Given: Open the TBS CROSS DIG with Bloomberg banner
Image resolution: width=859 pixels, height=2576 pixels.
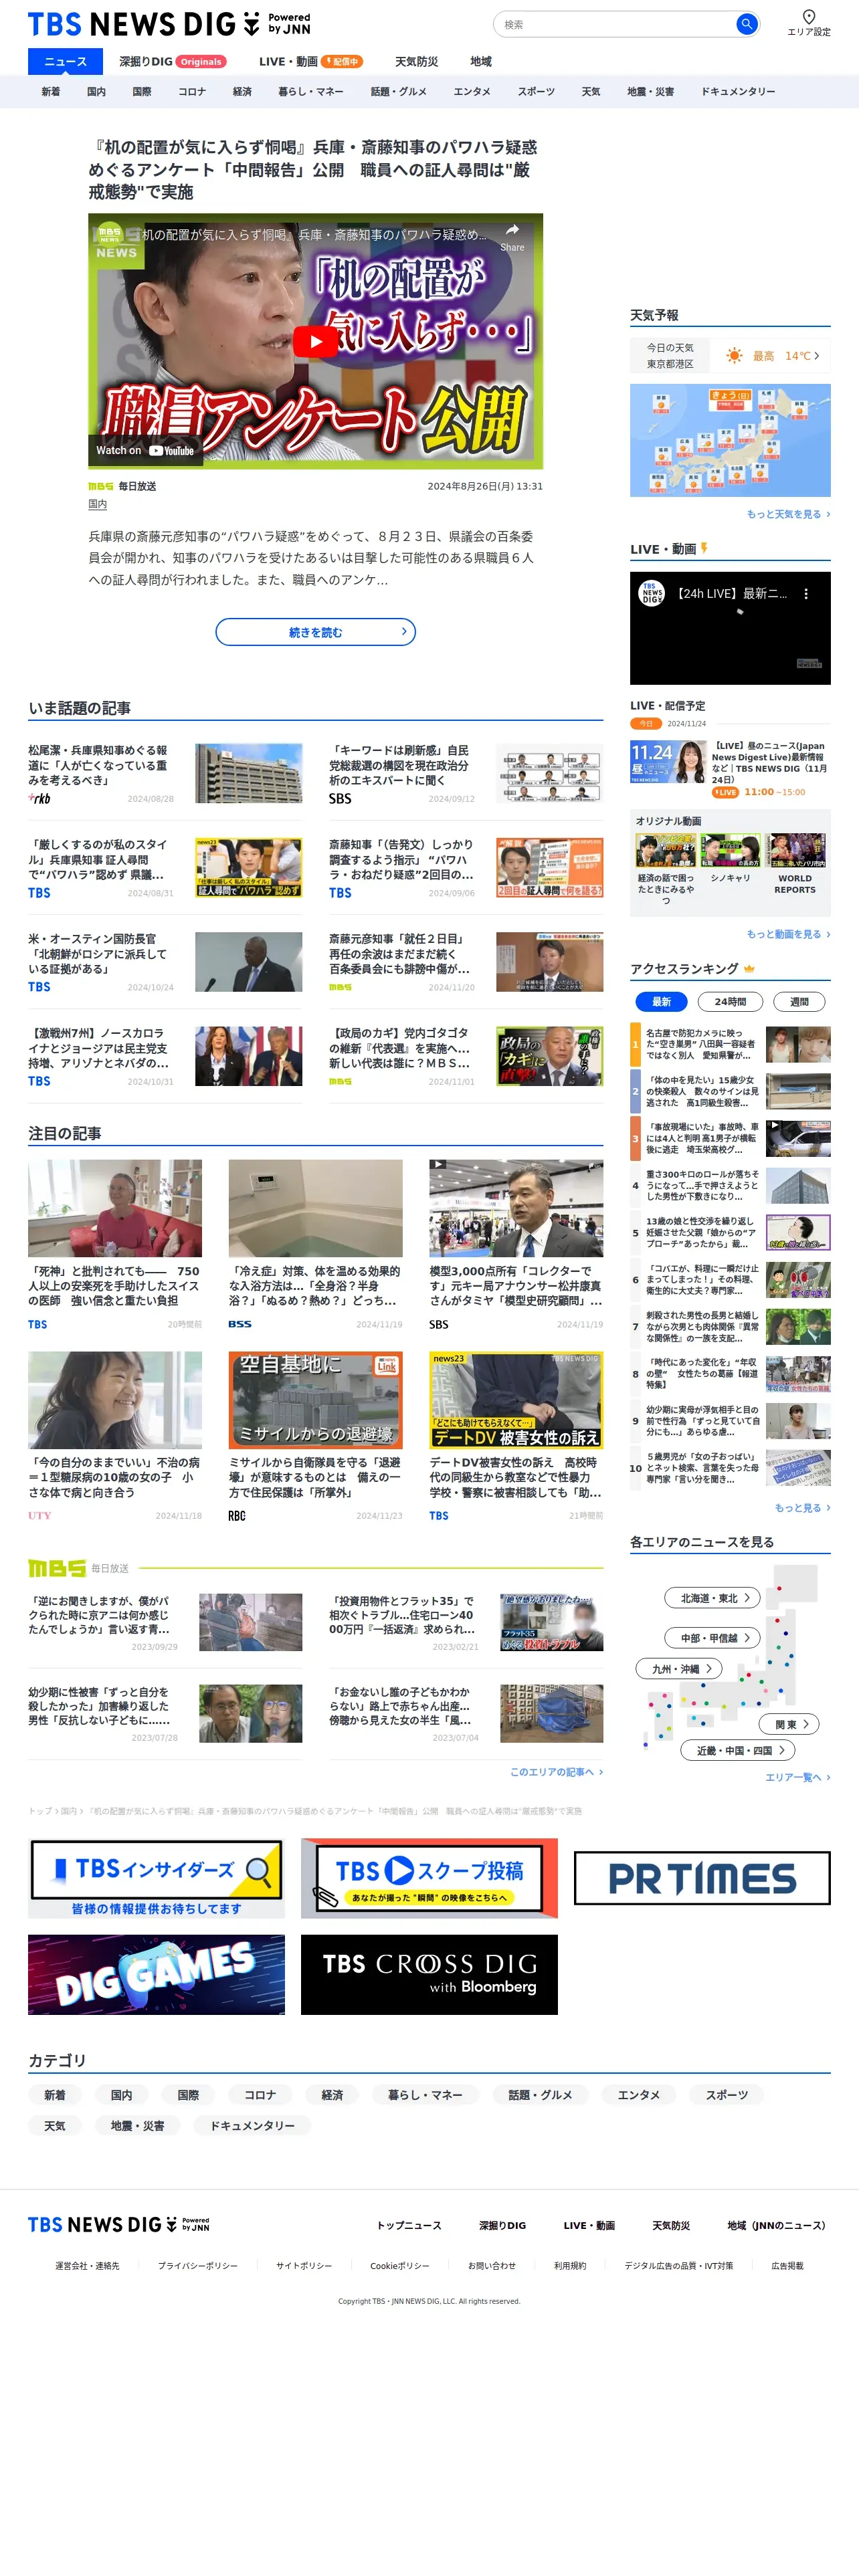Looking at the screenshot, I should point(429,1974).
